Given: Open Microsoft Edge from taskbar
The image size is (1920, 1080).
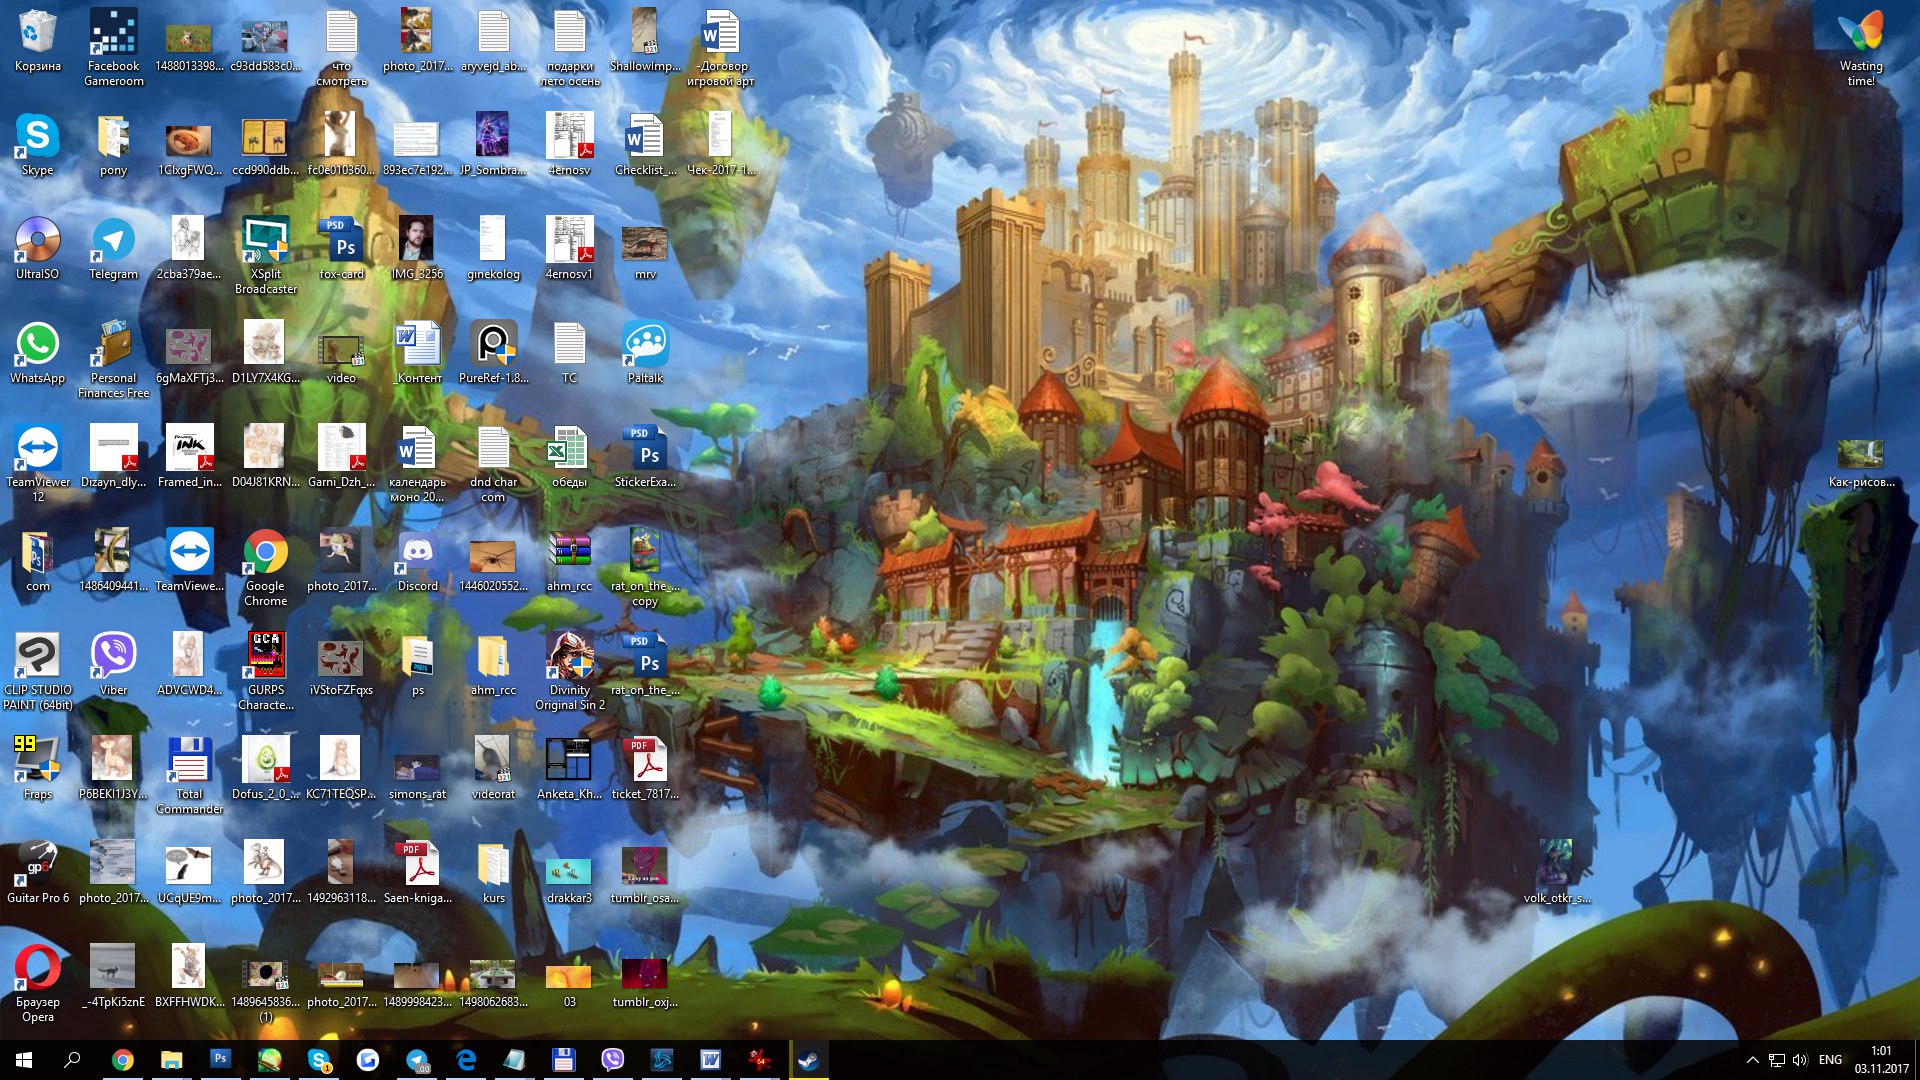Looking at the screenshot, I should (466, 1060).
